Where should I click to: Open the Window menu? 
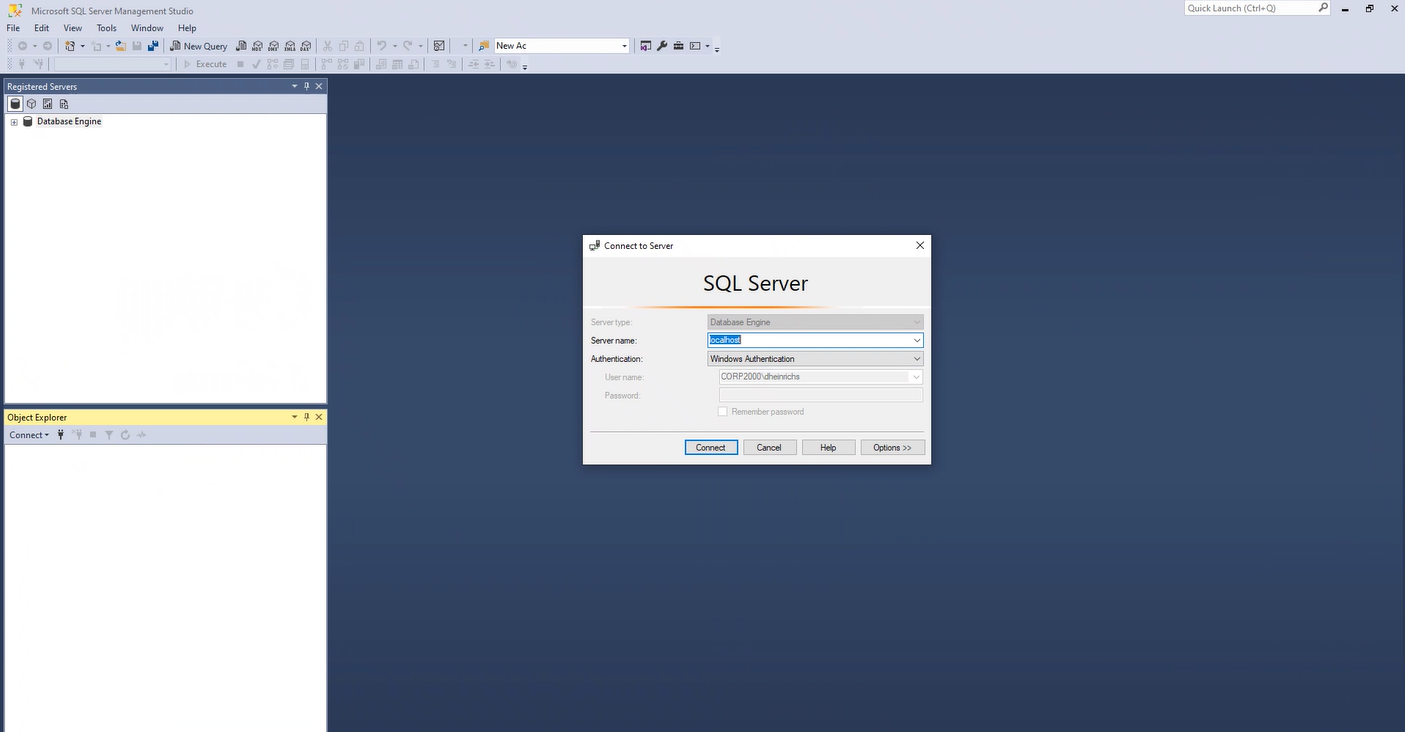147,28
